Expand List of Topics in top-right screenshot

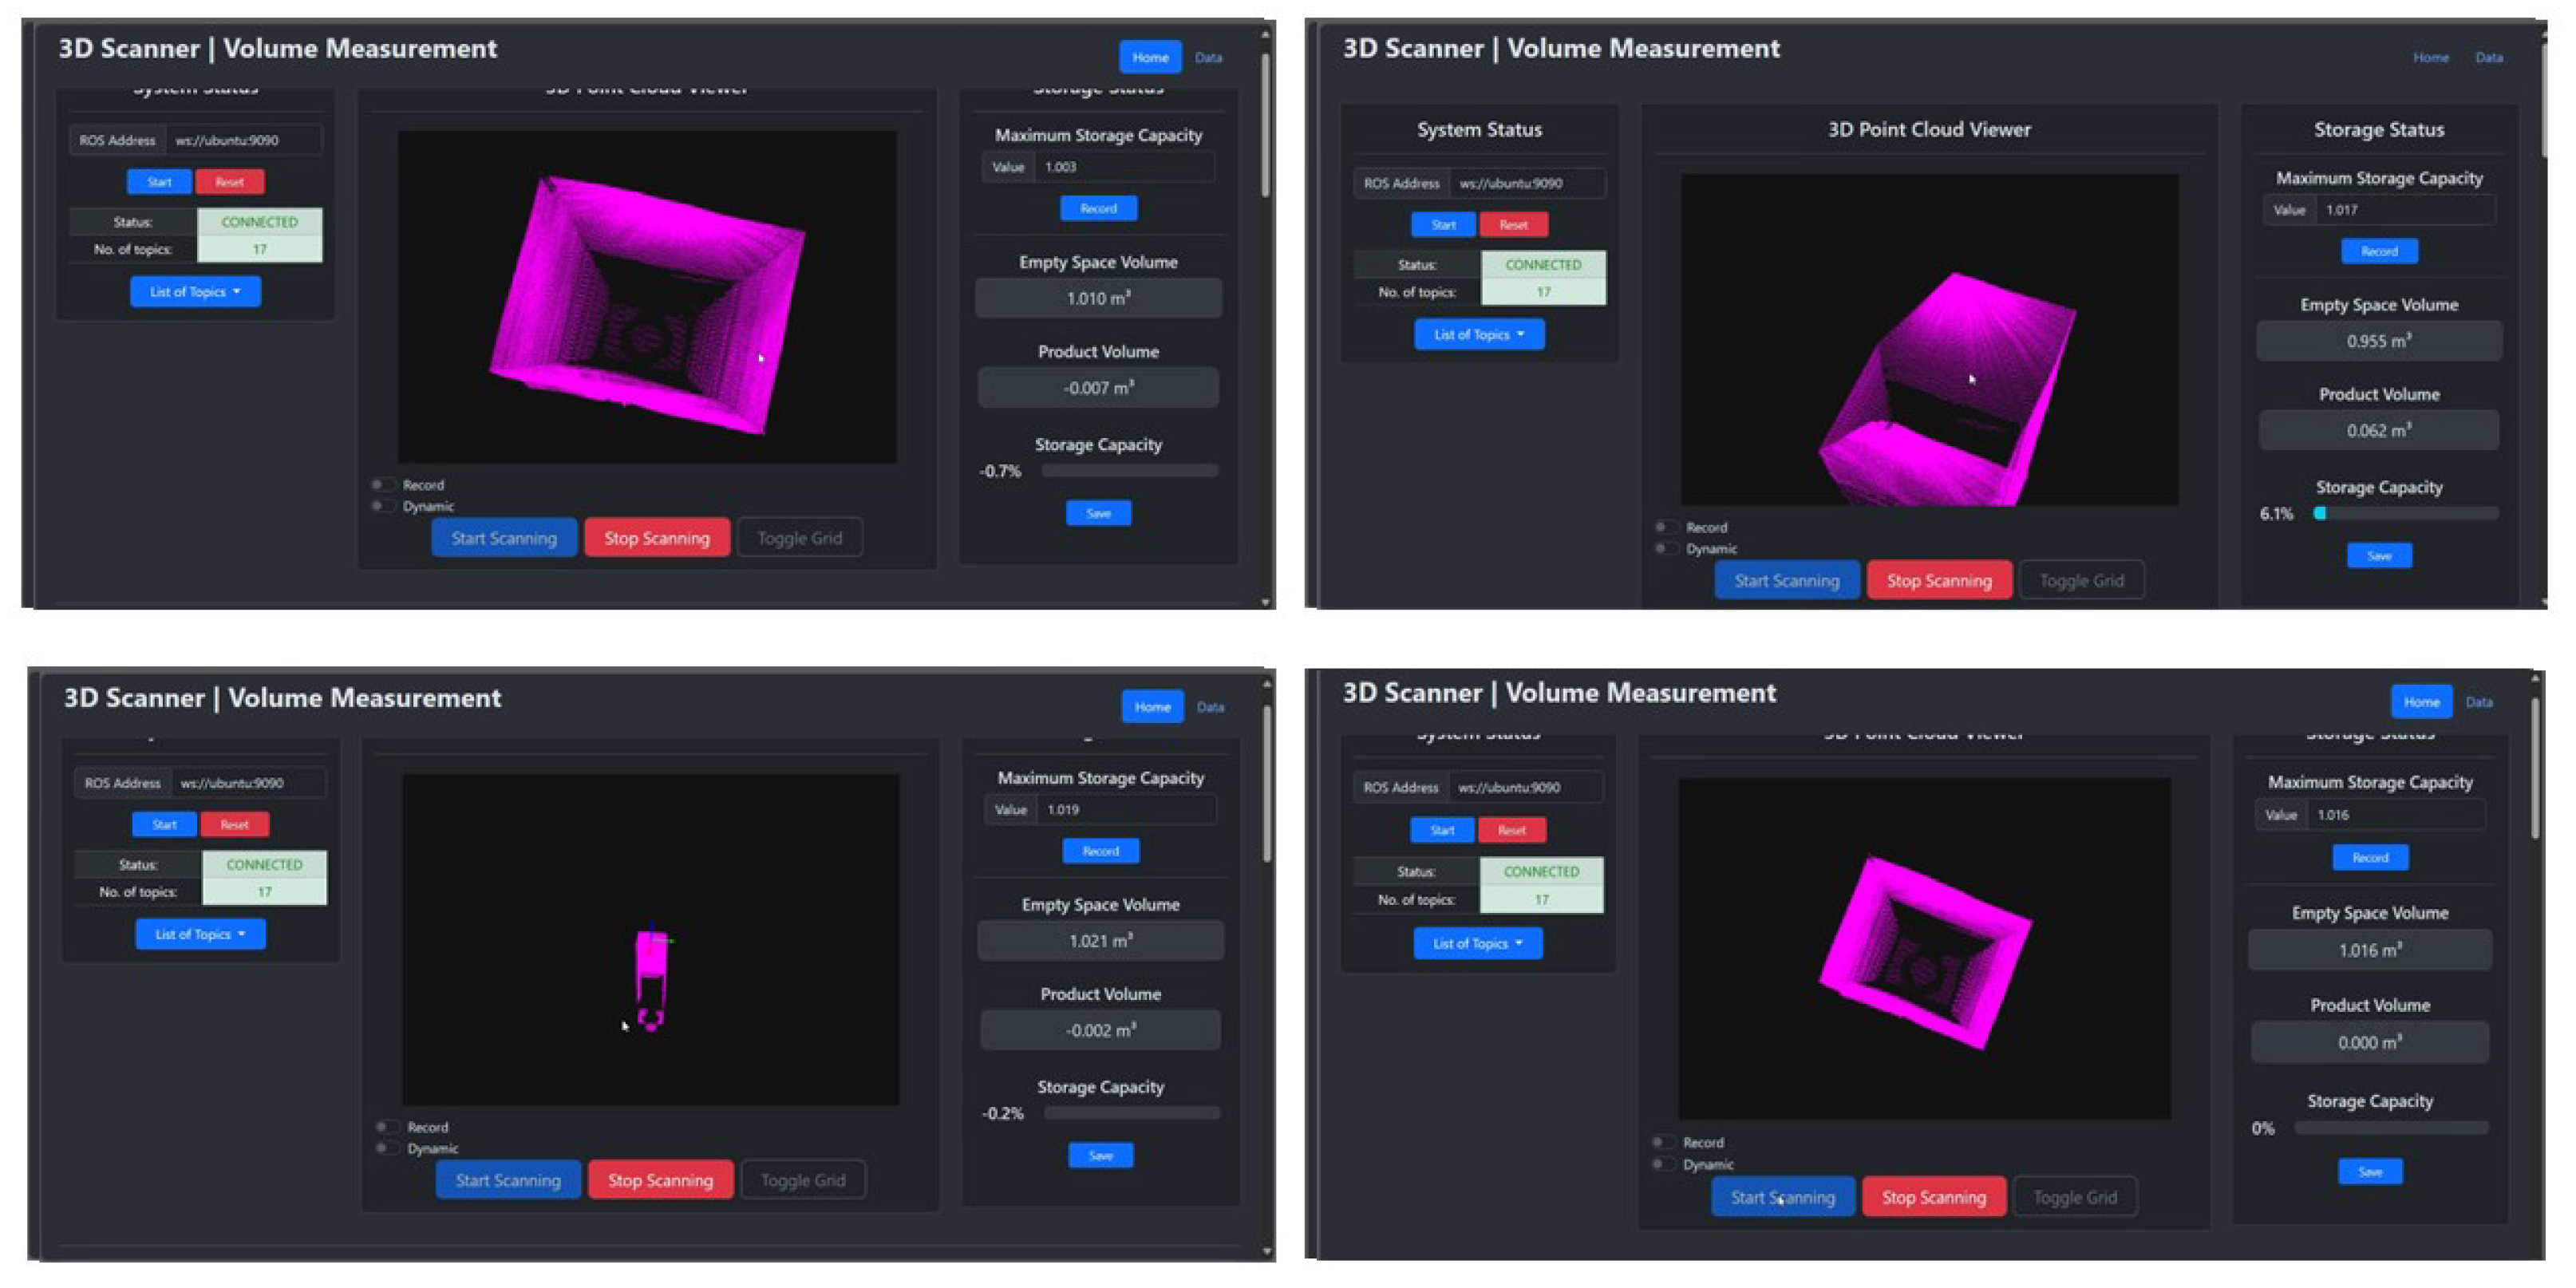coord(1479,334)
